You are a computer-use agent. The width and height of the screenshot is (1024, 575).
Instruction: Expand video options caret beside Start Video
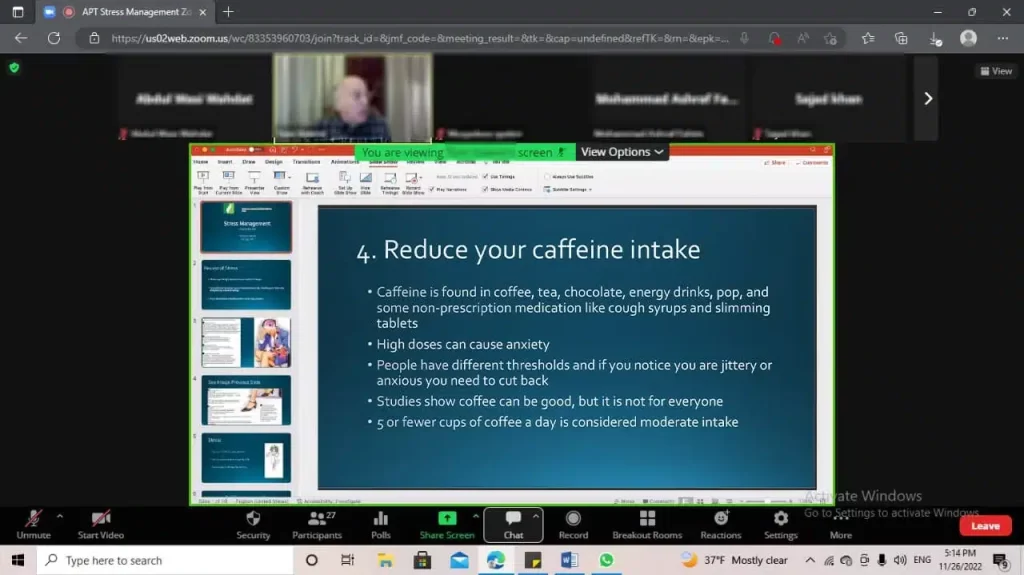tap(135, 516)
